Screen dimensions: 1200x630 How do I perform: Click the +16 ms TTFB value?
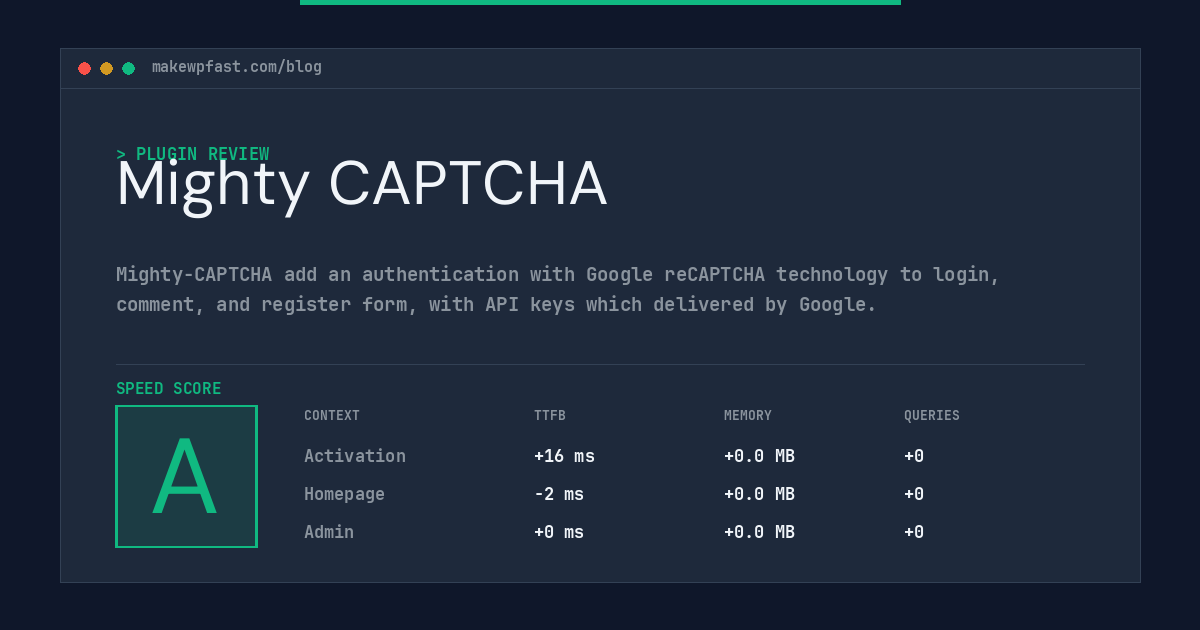pyautogui.click(x=564, y=456)
